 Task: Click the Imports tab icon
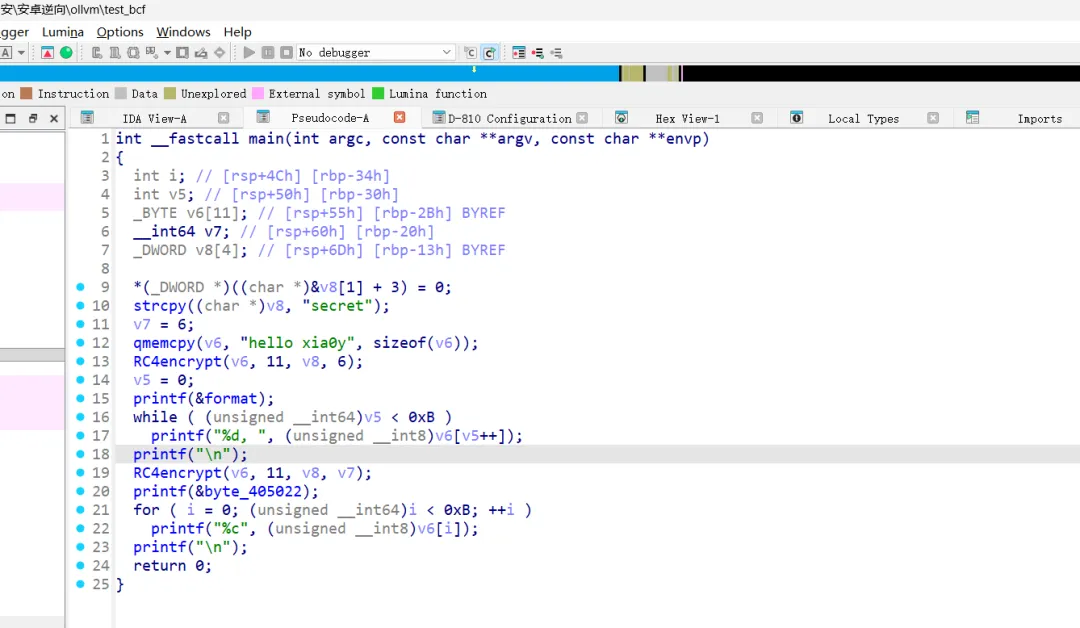973,118
